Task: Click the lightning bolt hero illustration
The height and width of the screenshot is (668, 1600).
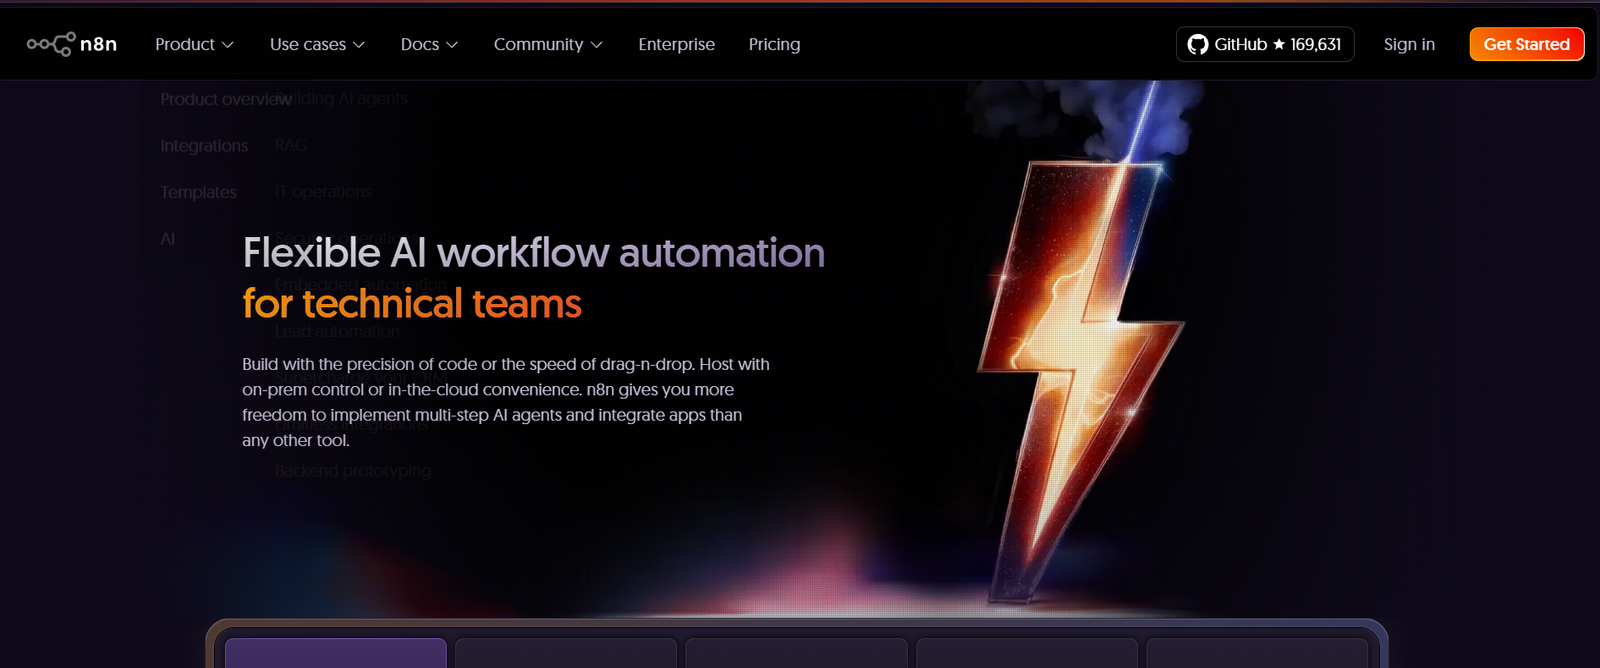Action: click(x=1080, y=380)
